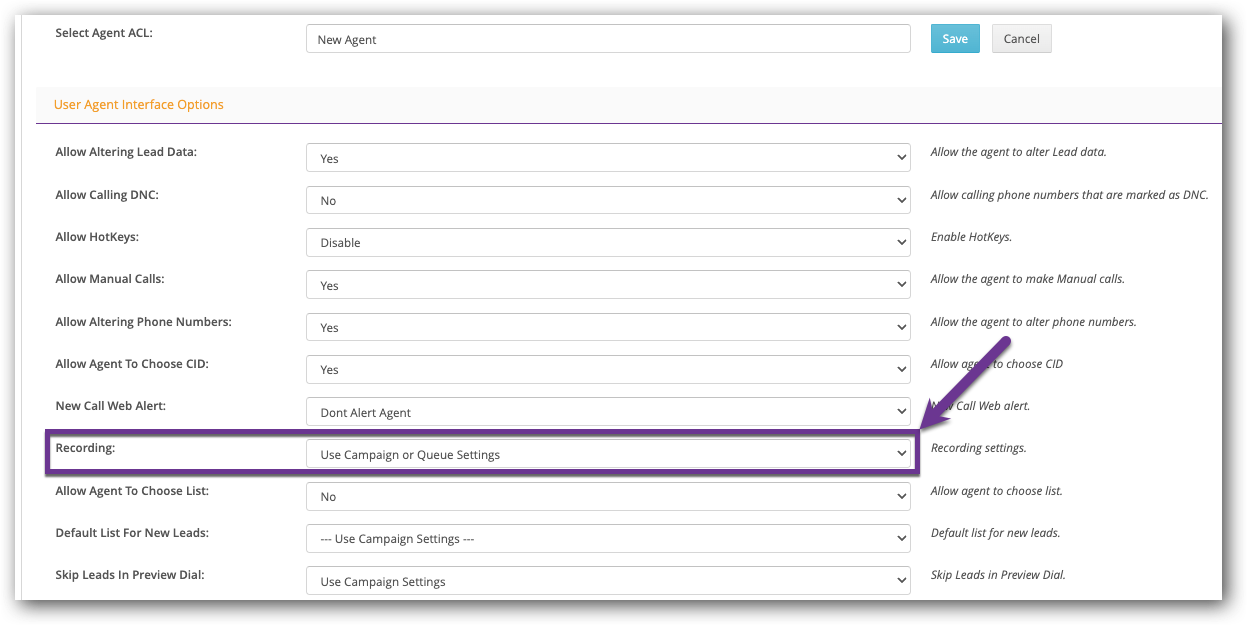The width and height of the screenshot is (1247, 625).
Task: Open the Skip Leads In Preview Dial dropdown
Action: [607, 580]
